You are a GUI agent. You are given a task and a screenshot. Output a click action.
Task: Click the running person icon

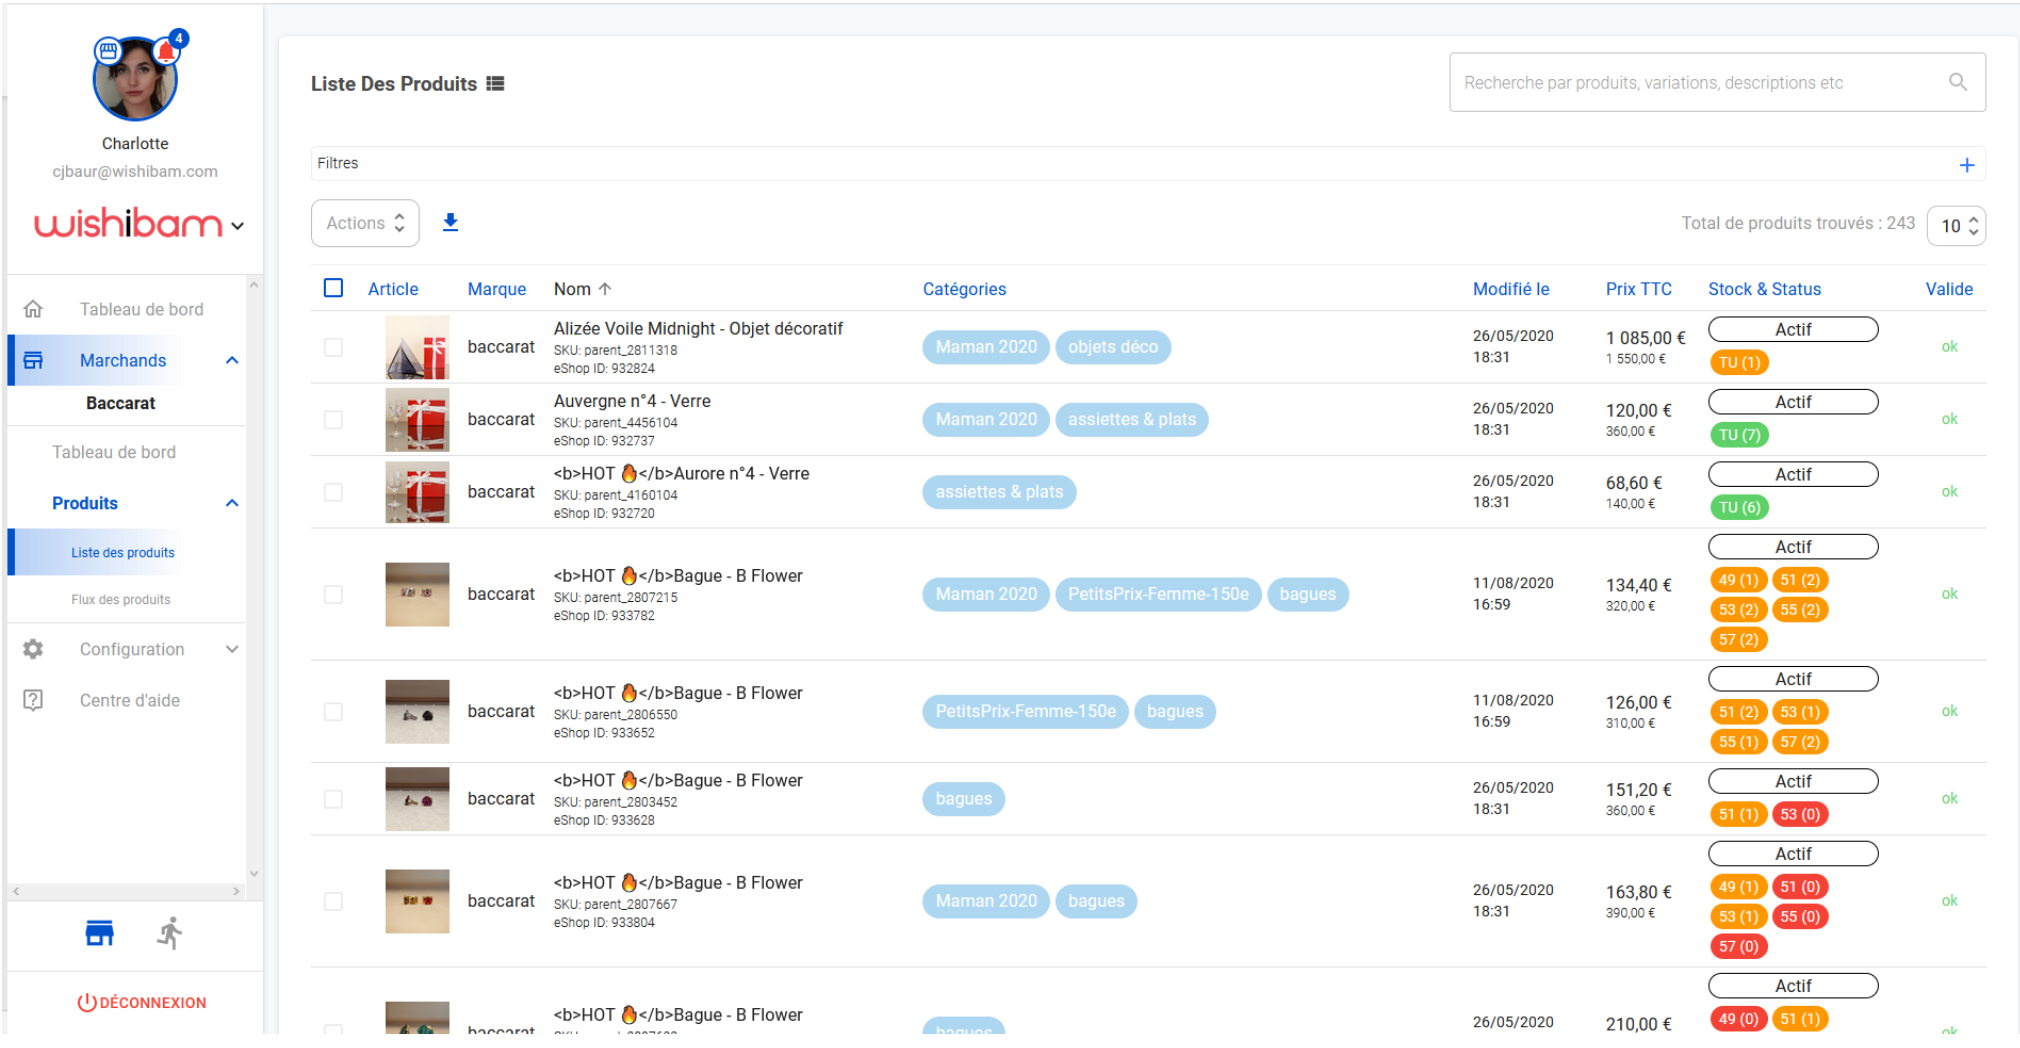(170, 933)
